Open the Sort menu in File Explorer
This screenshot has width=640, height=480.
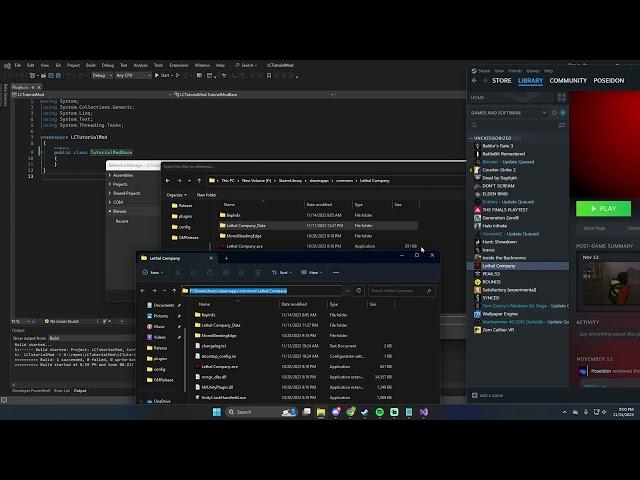pos(282,272)
